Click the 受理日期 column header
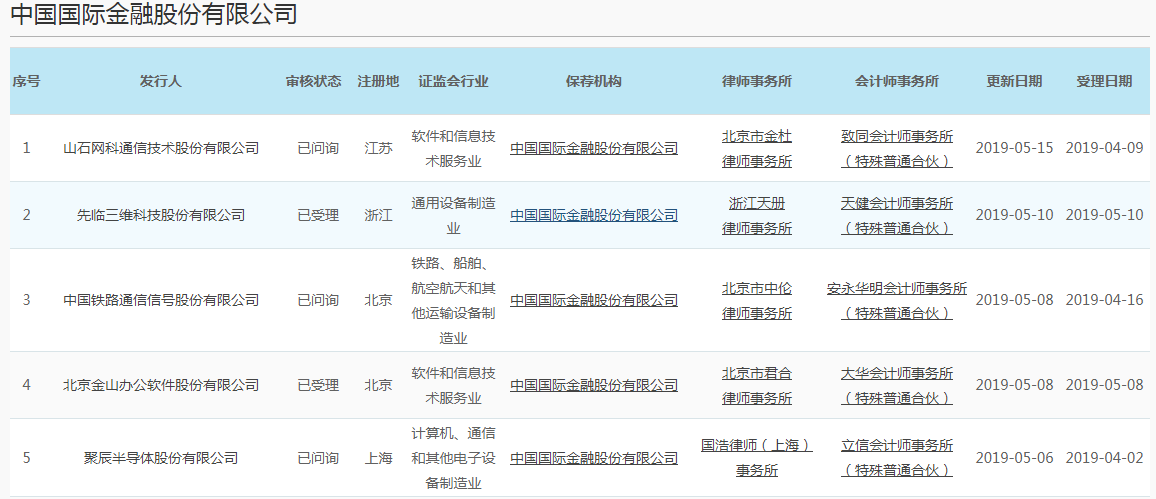The height and width of the screenshot is (499, 1156). (1104, 81)
